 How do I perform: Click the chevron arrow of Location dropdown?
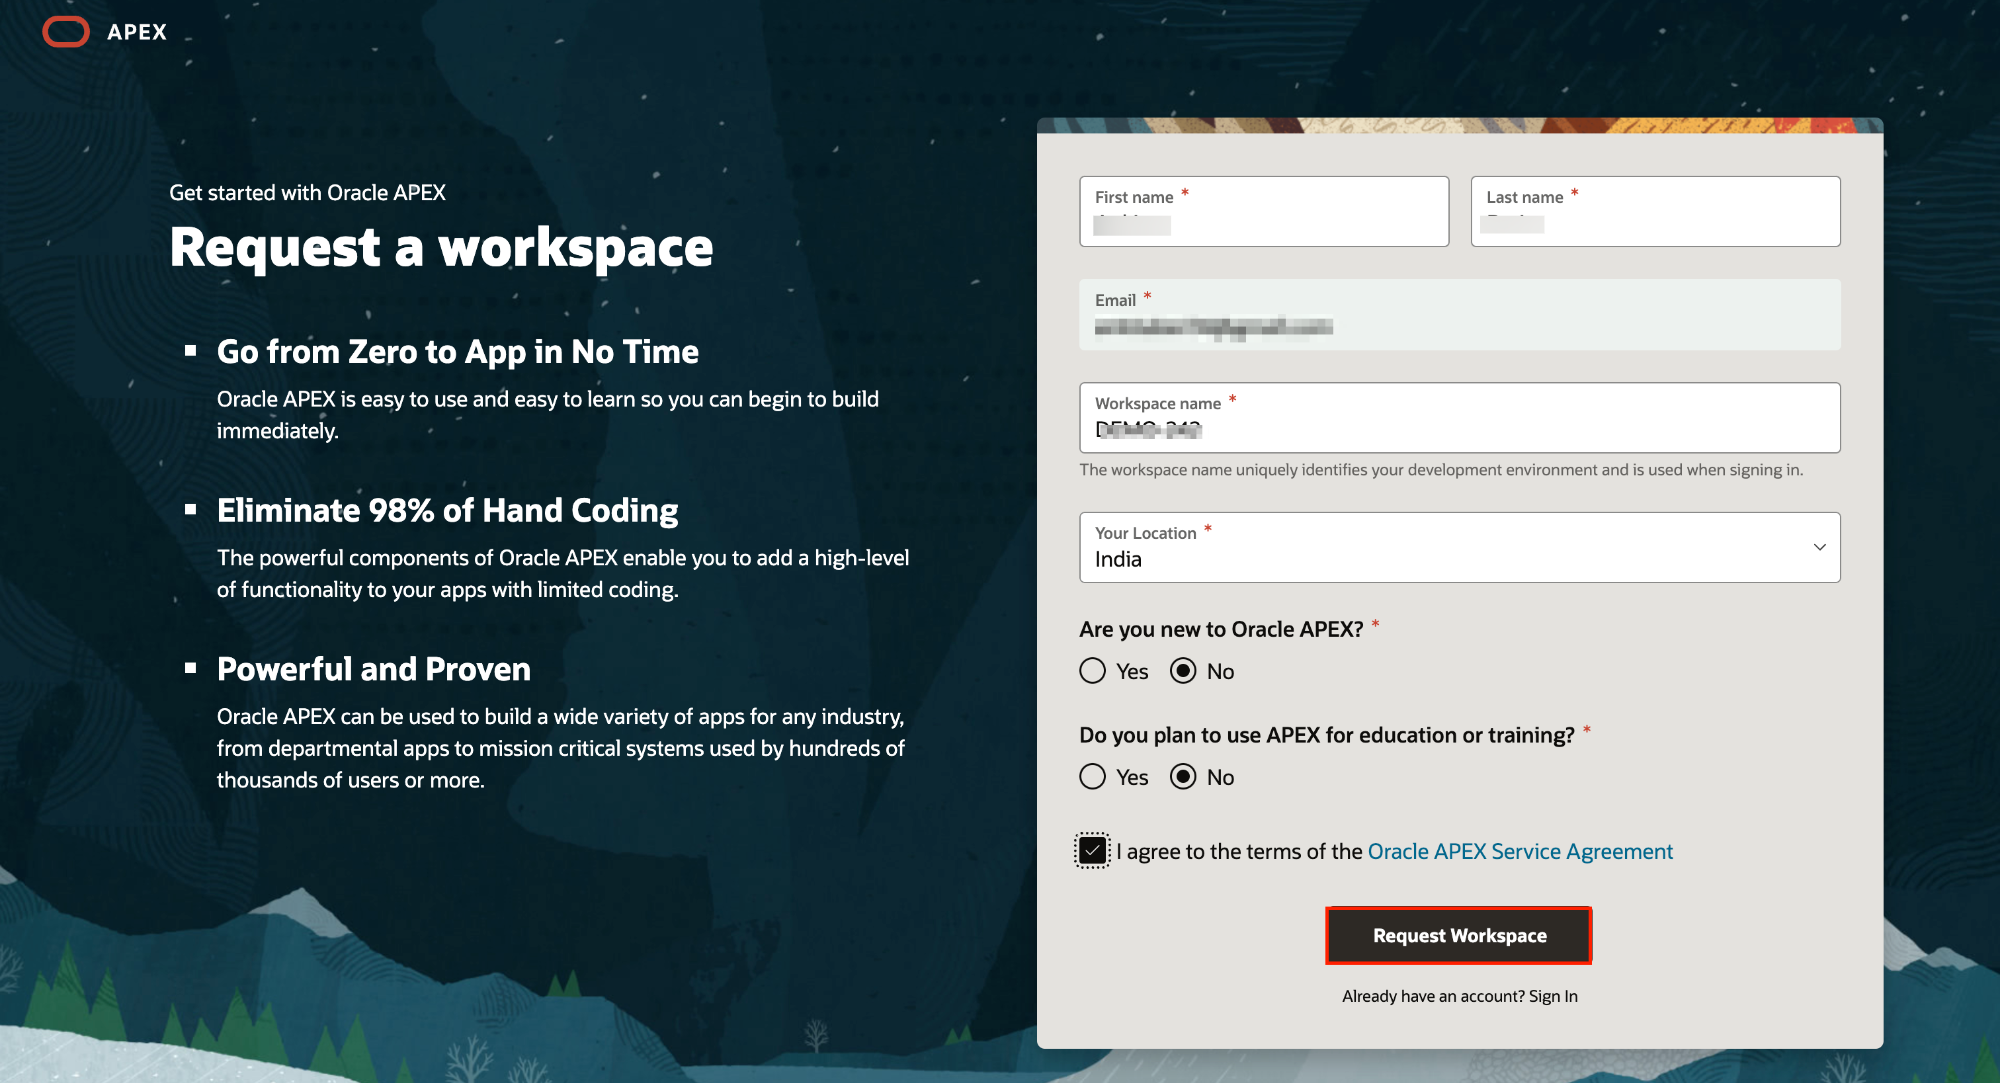tap(1819, 548)
